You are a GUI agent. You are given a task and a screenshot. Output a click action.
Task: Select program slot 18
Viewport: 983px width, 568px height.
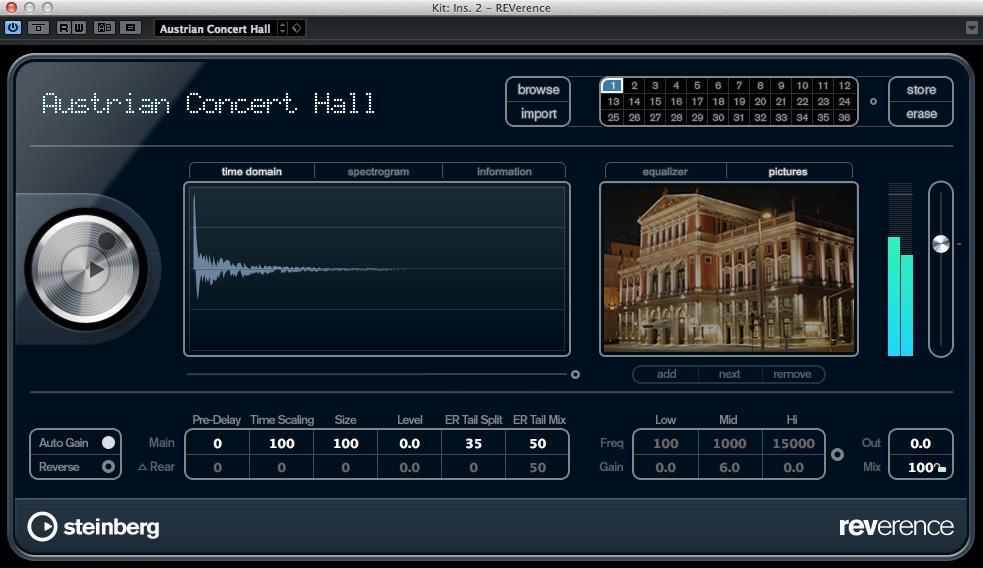(x=718, y=101)
